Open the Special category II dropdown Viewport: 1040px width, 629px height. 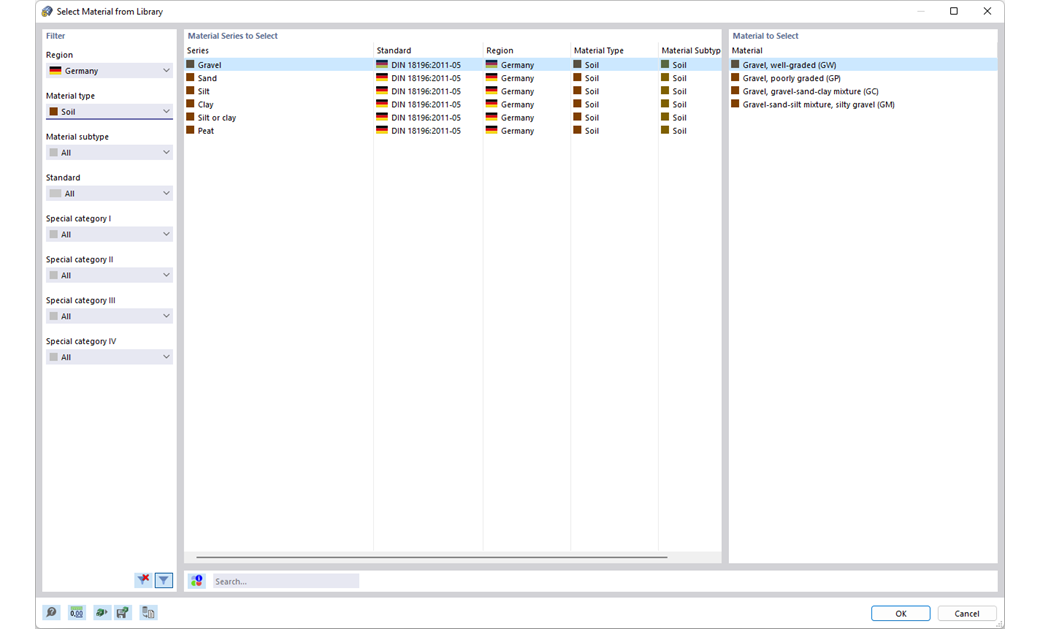click(x=109, y=275)
